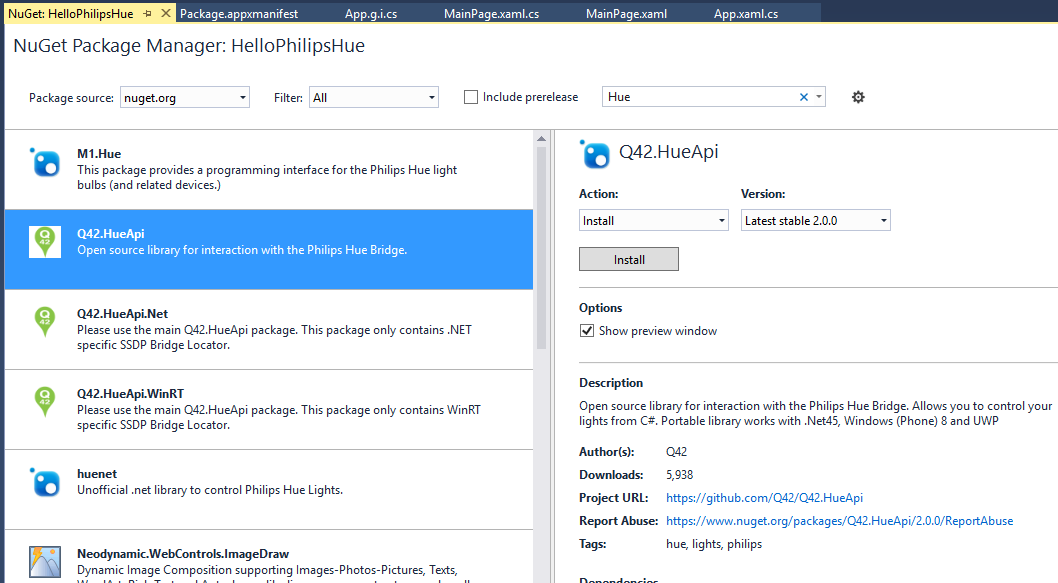Select the M1.Hue package title

99,154
